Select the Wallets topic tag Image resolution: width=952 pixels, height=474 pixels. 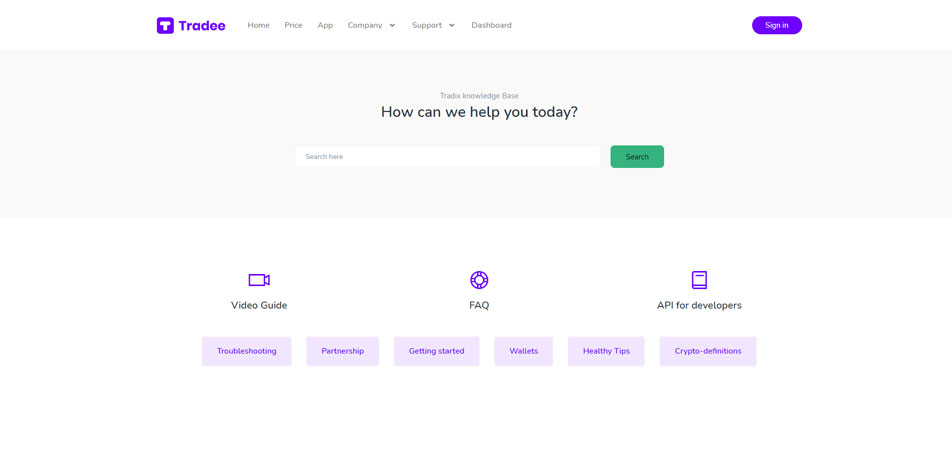click(x=523, y=351)
